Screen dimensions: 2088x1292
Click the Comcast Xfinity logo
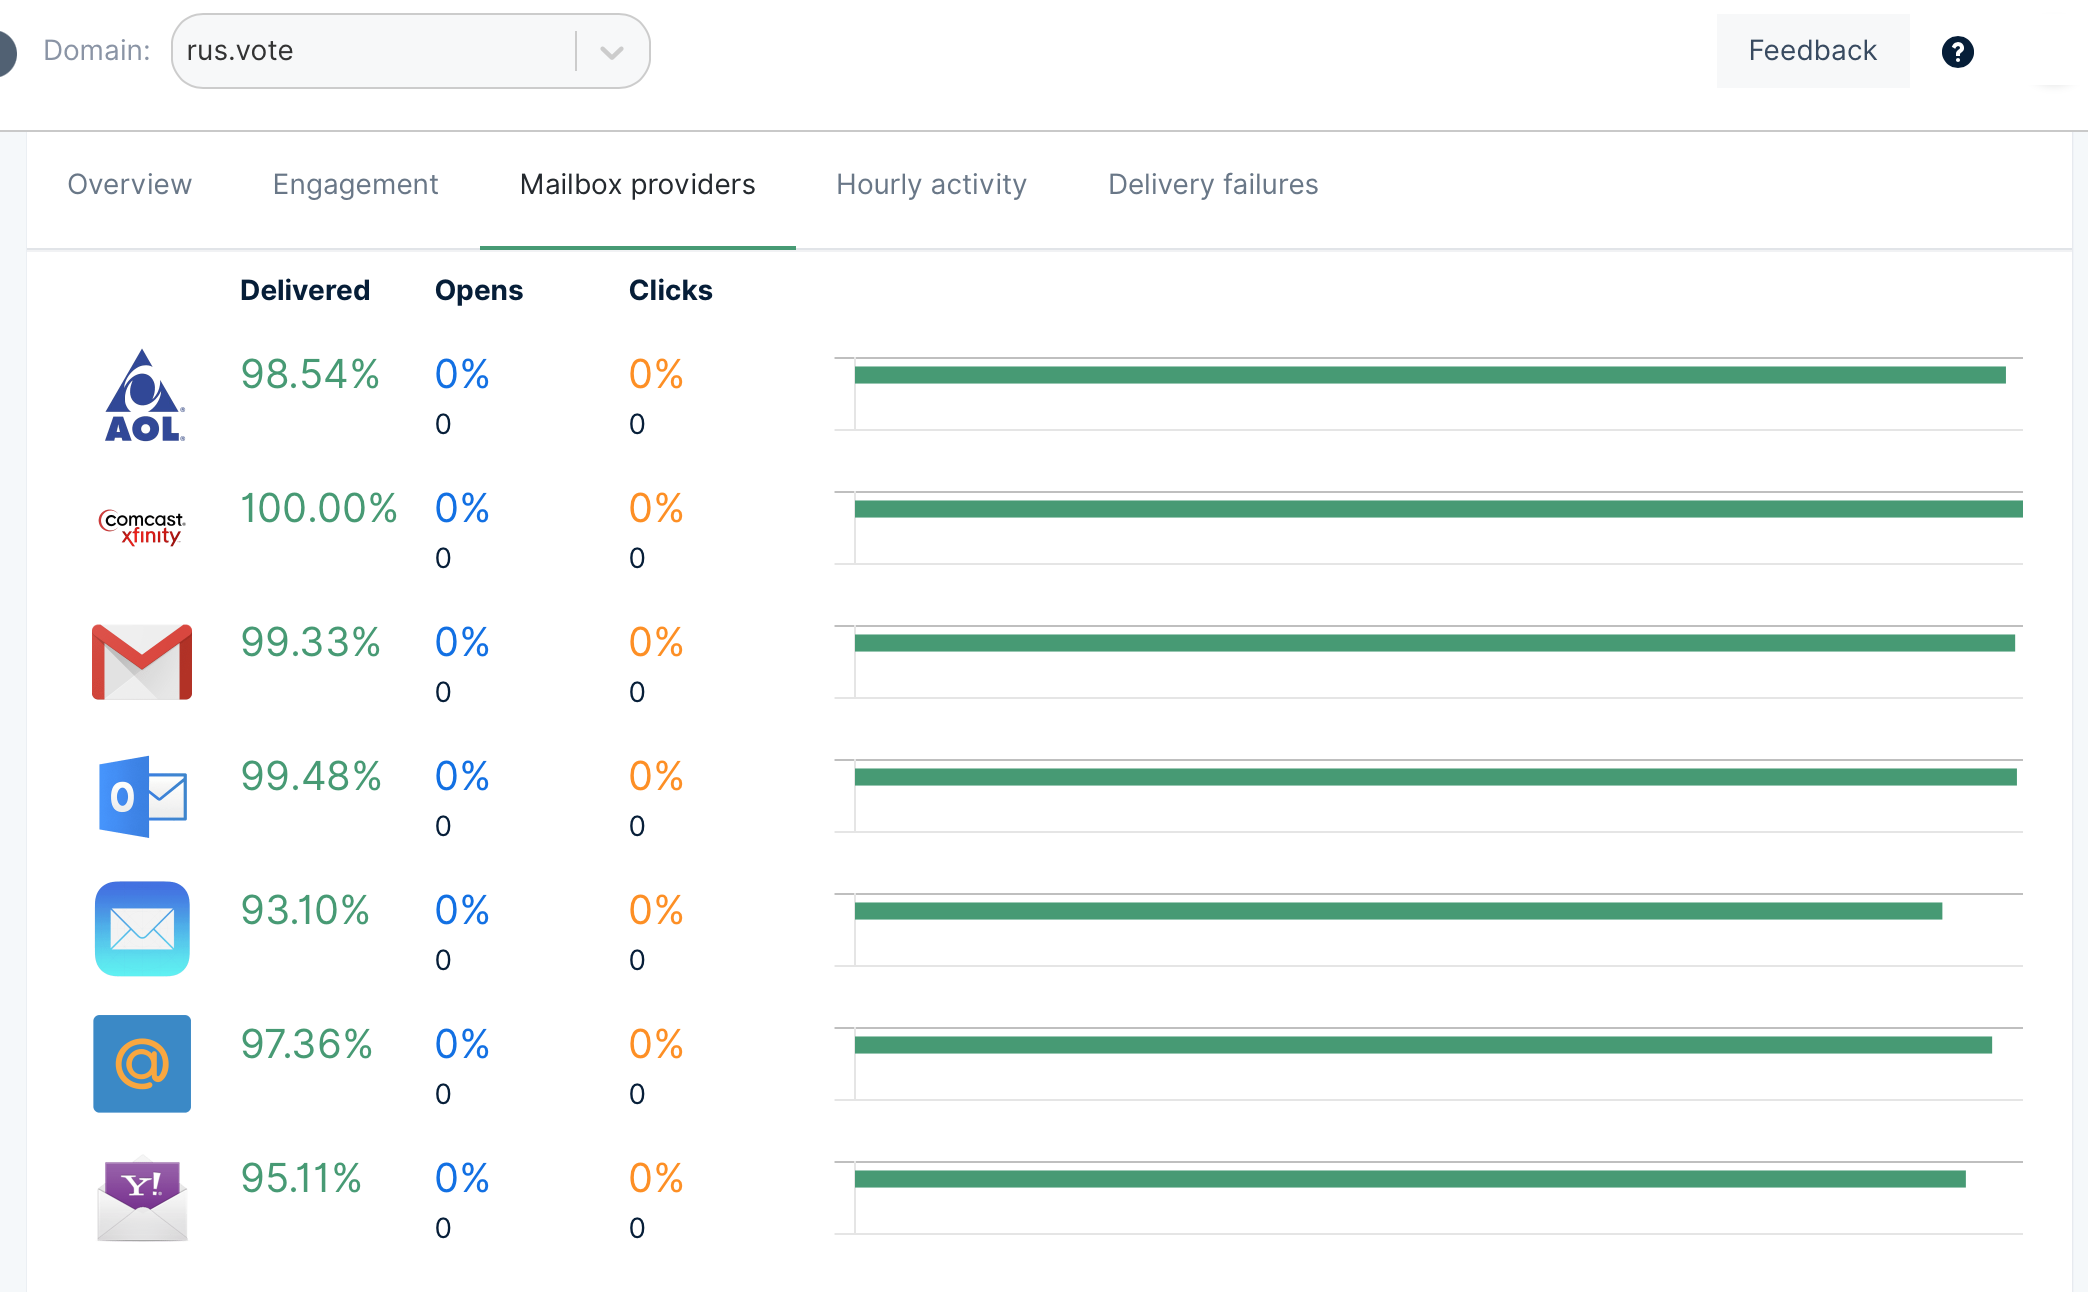pyautogui.click(x=142, y=527)
